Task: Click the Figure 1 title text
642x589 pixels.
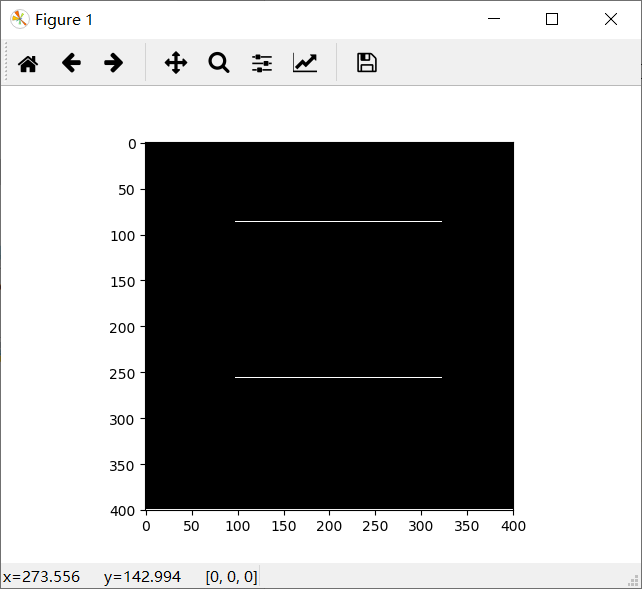Action: [64, 20]
